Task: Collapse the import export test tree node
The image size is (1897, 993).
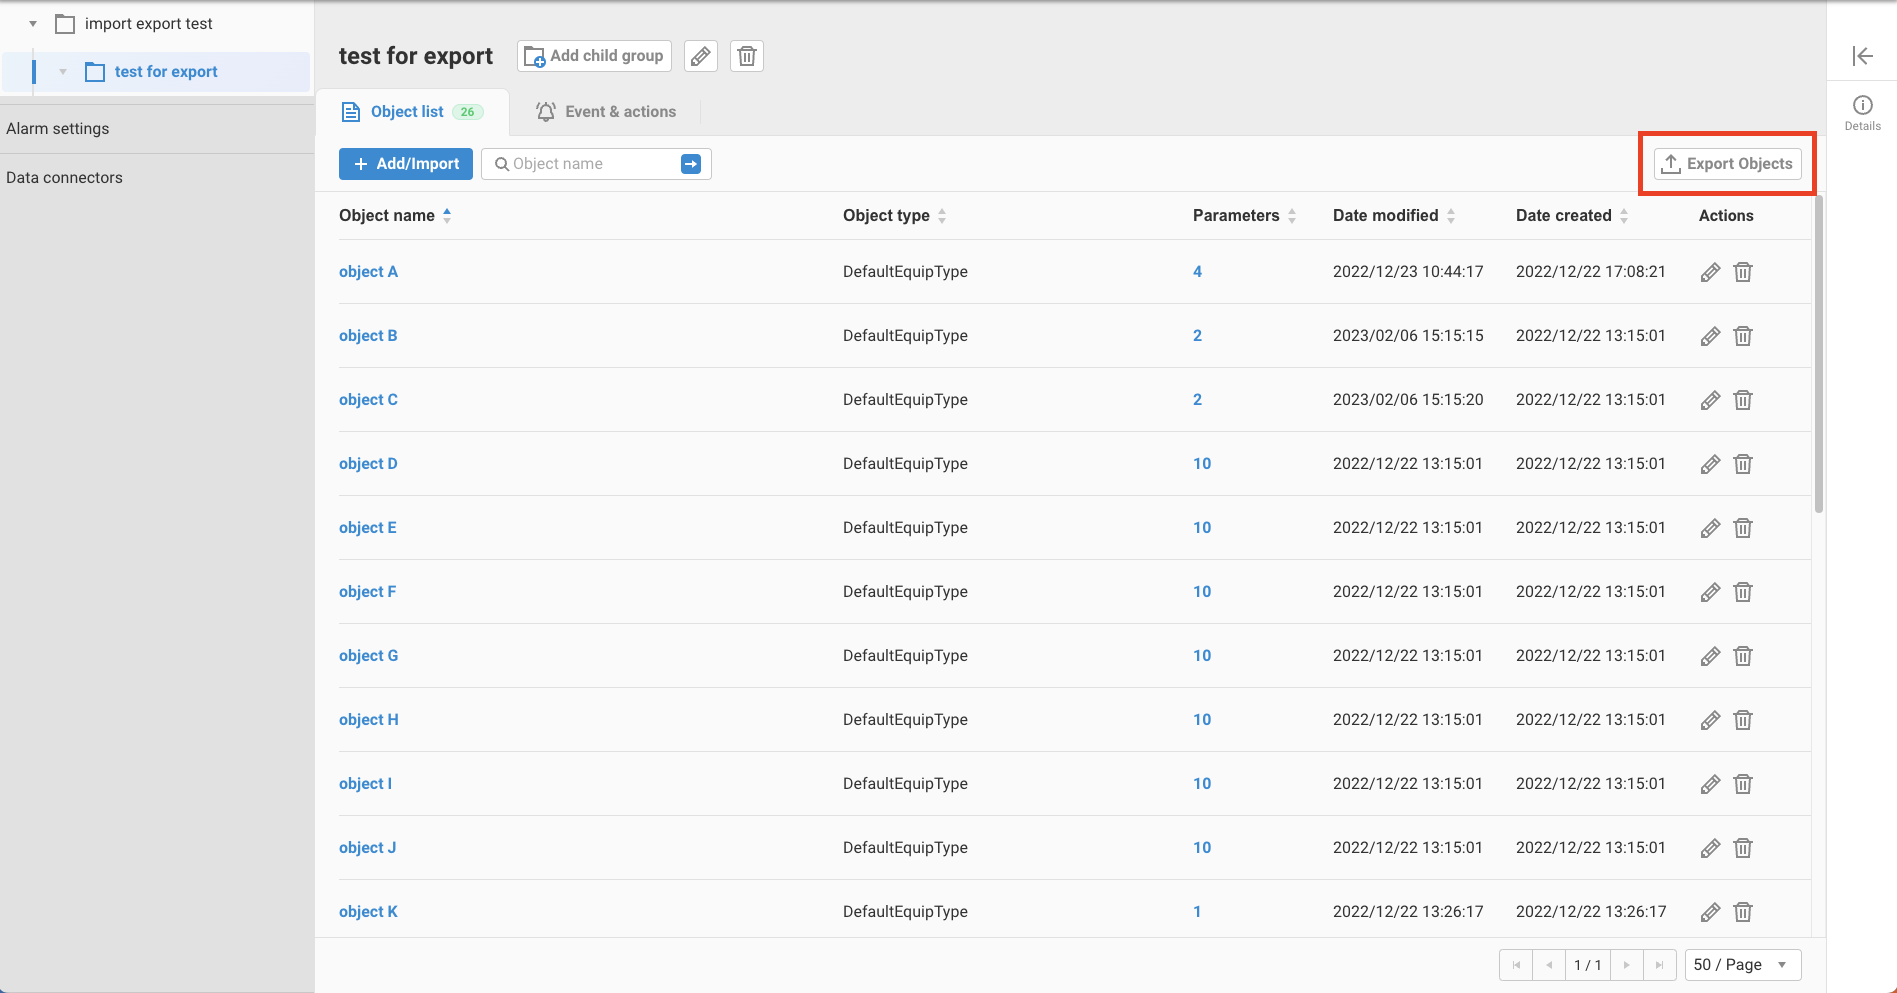Action: coord(33,24)
